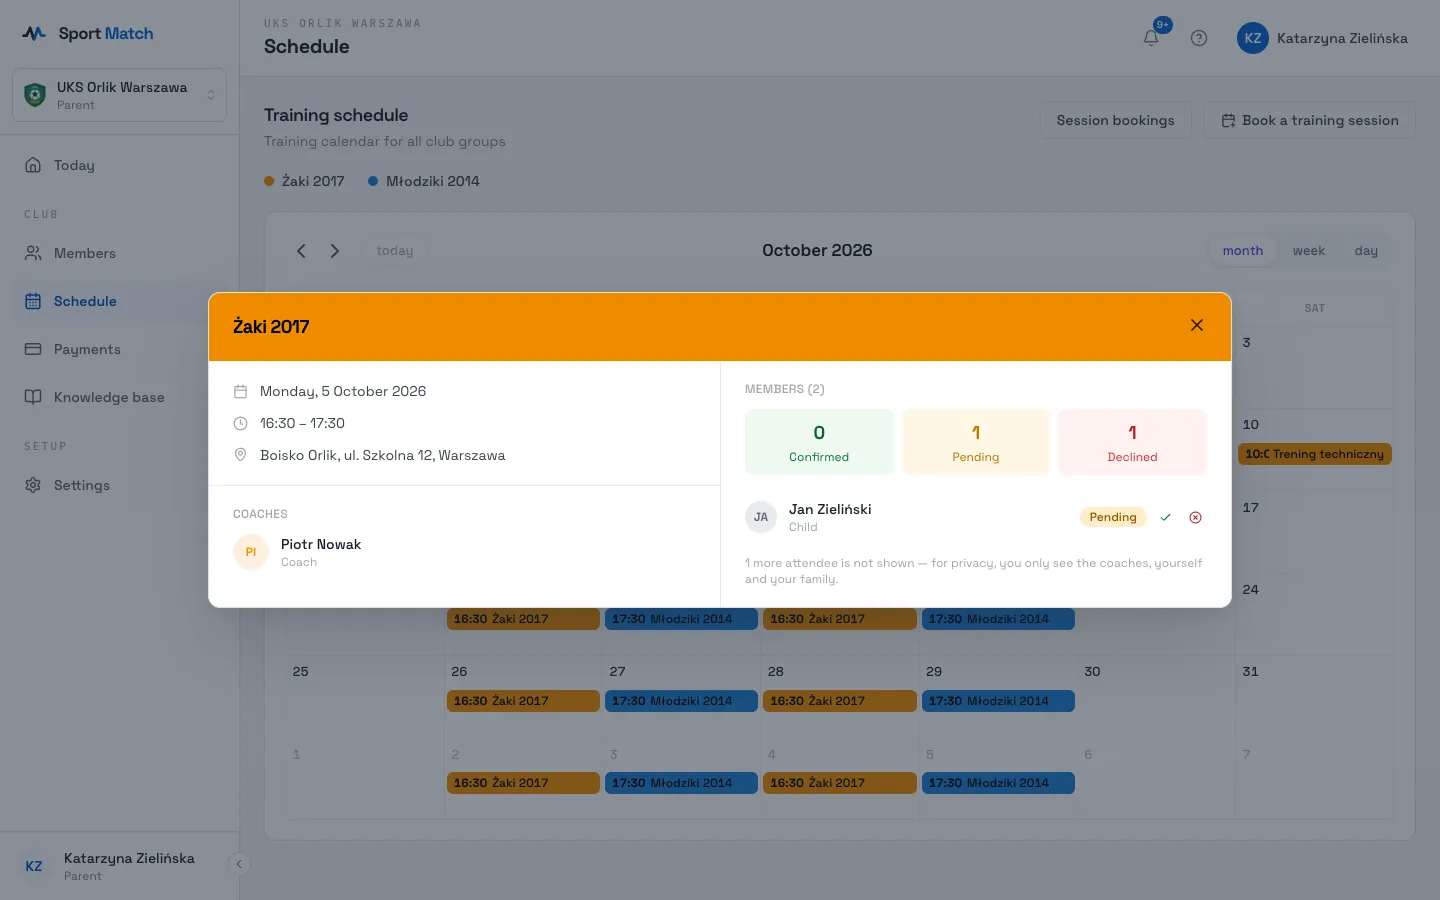Viewport: 1440px width, 900px height.
Task: Open Members in the sidebar
Action: click(x=119, y=253)
